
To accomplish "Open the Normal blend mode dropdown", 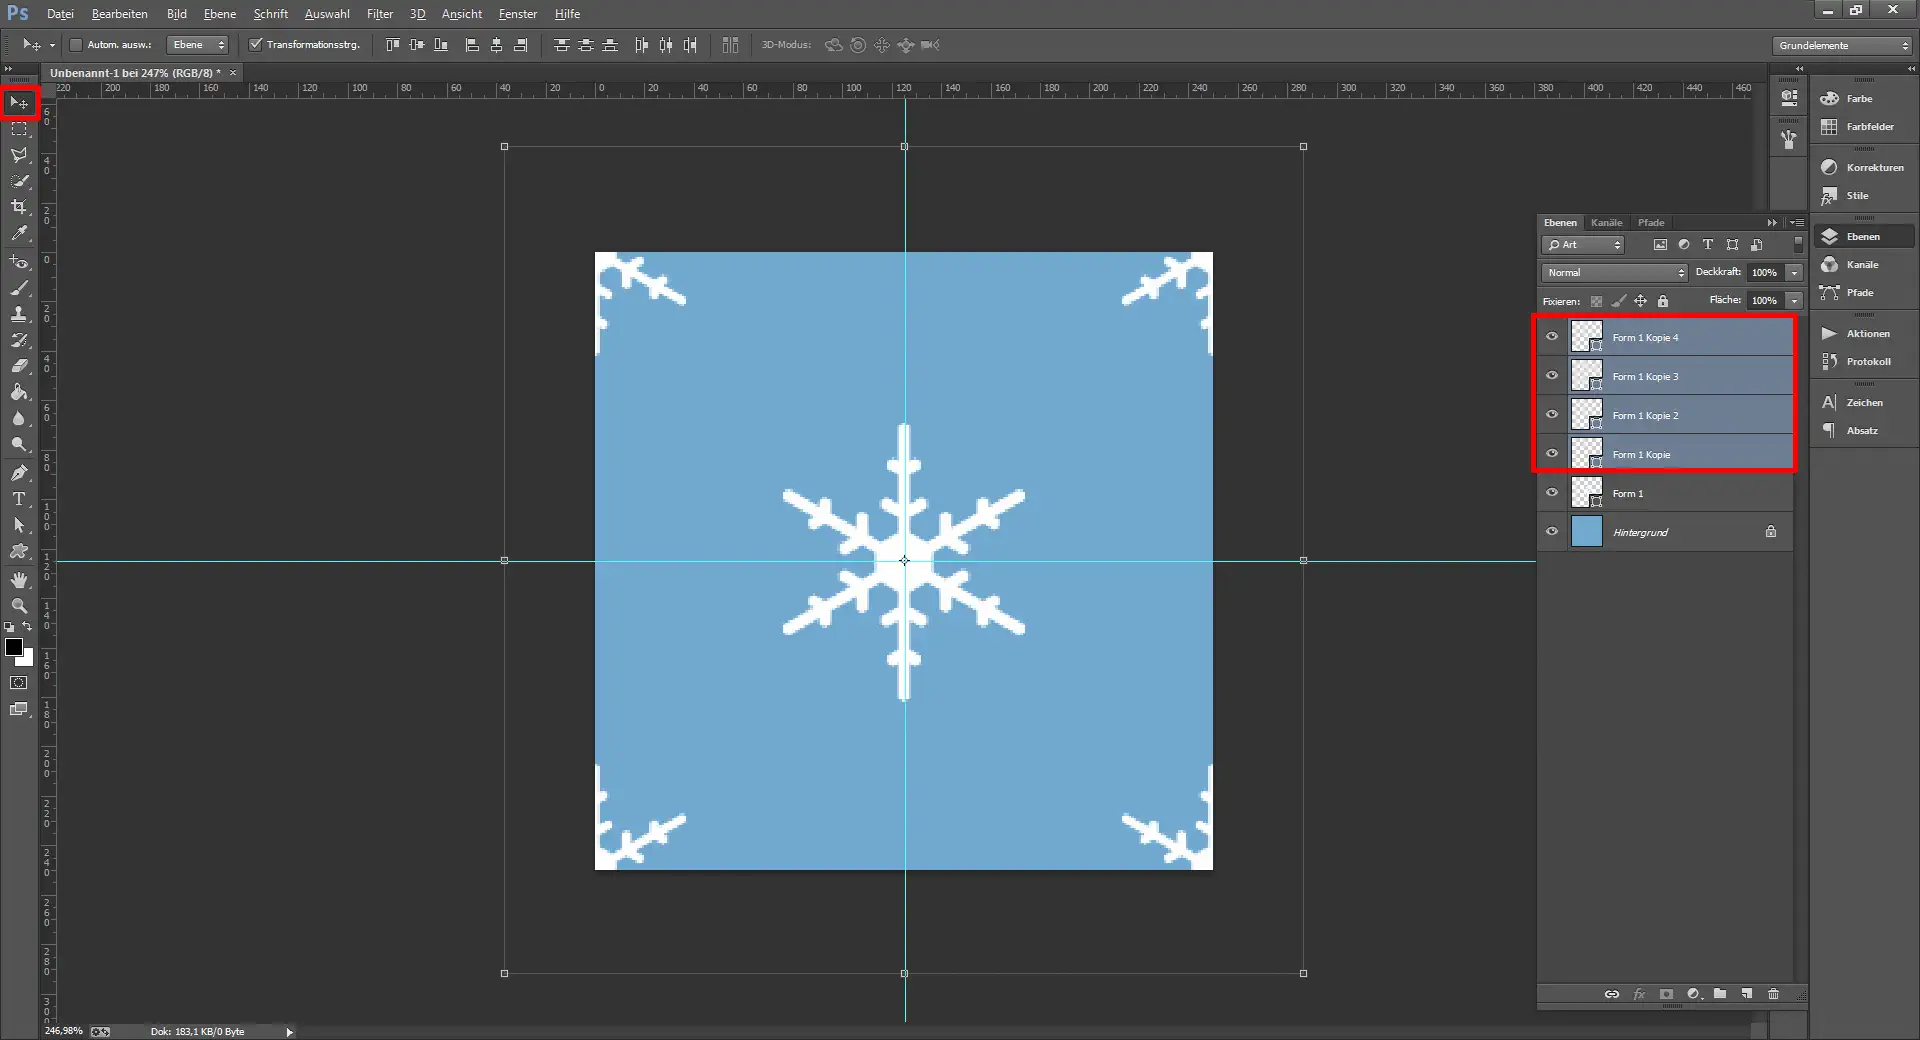I will coord(1612,272).
